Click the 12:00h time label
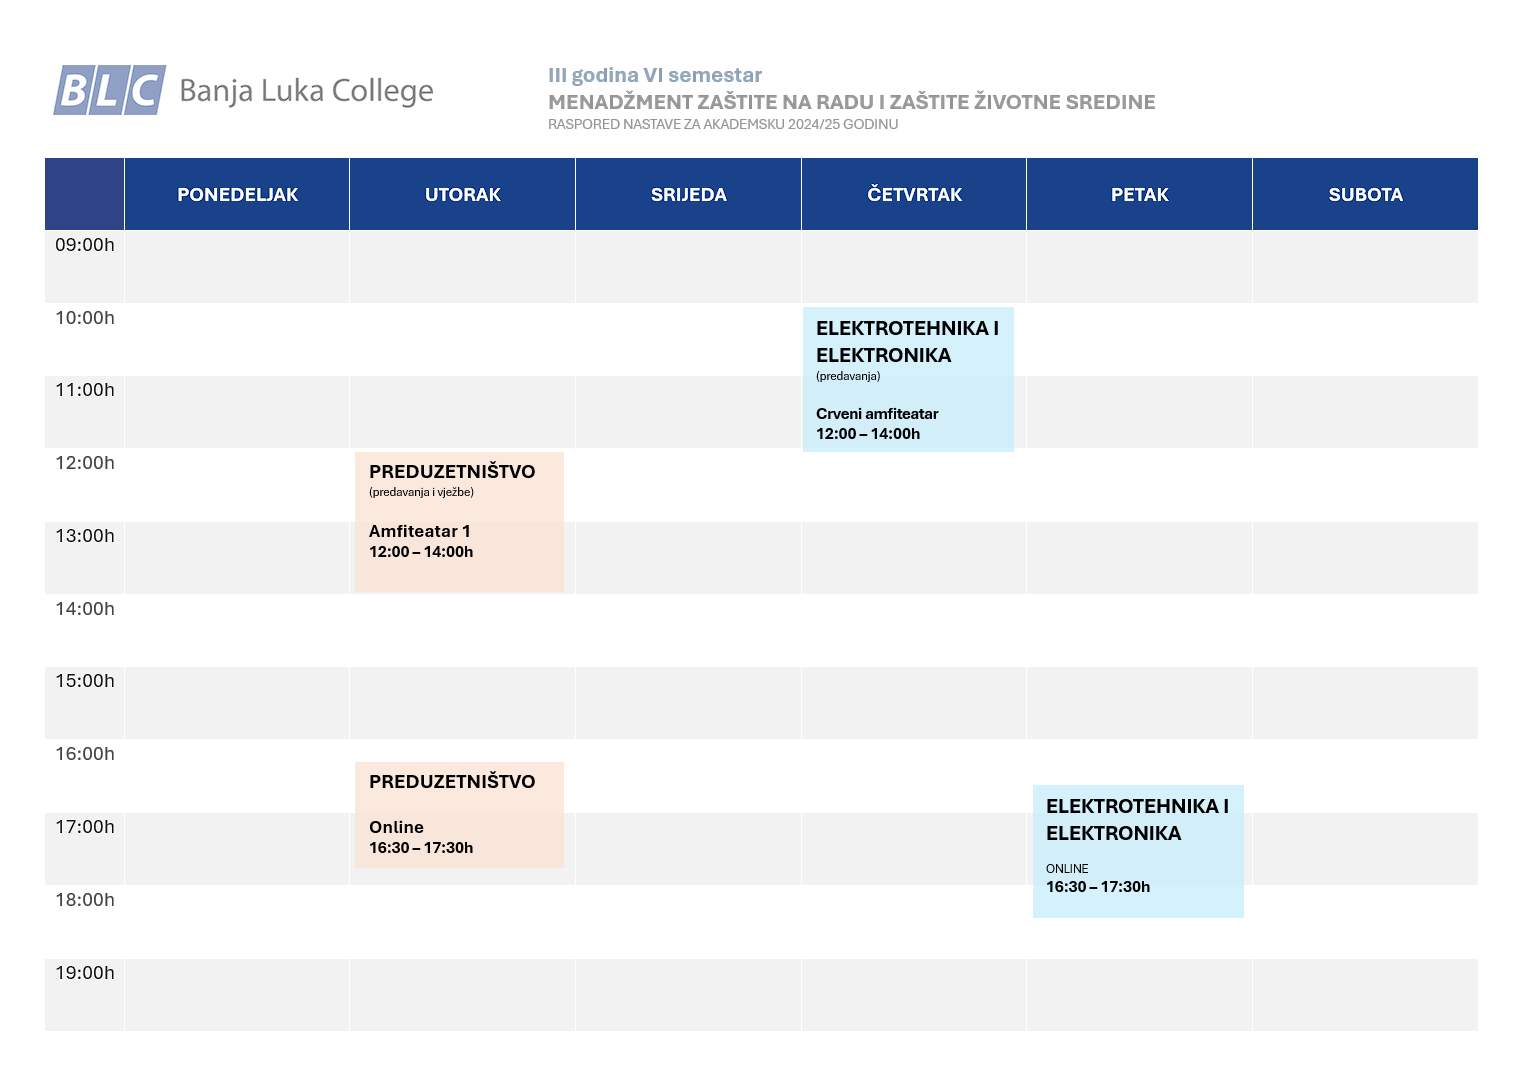The width and height of the screenshot is (1532, 1081). tap(85, 463)
